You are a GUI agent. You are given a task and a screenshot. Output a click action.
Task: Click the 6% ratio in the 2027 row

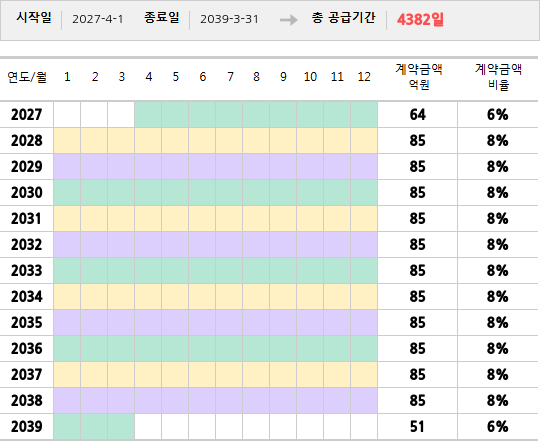[497, 115]
